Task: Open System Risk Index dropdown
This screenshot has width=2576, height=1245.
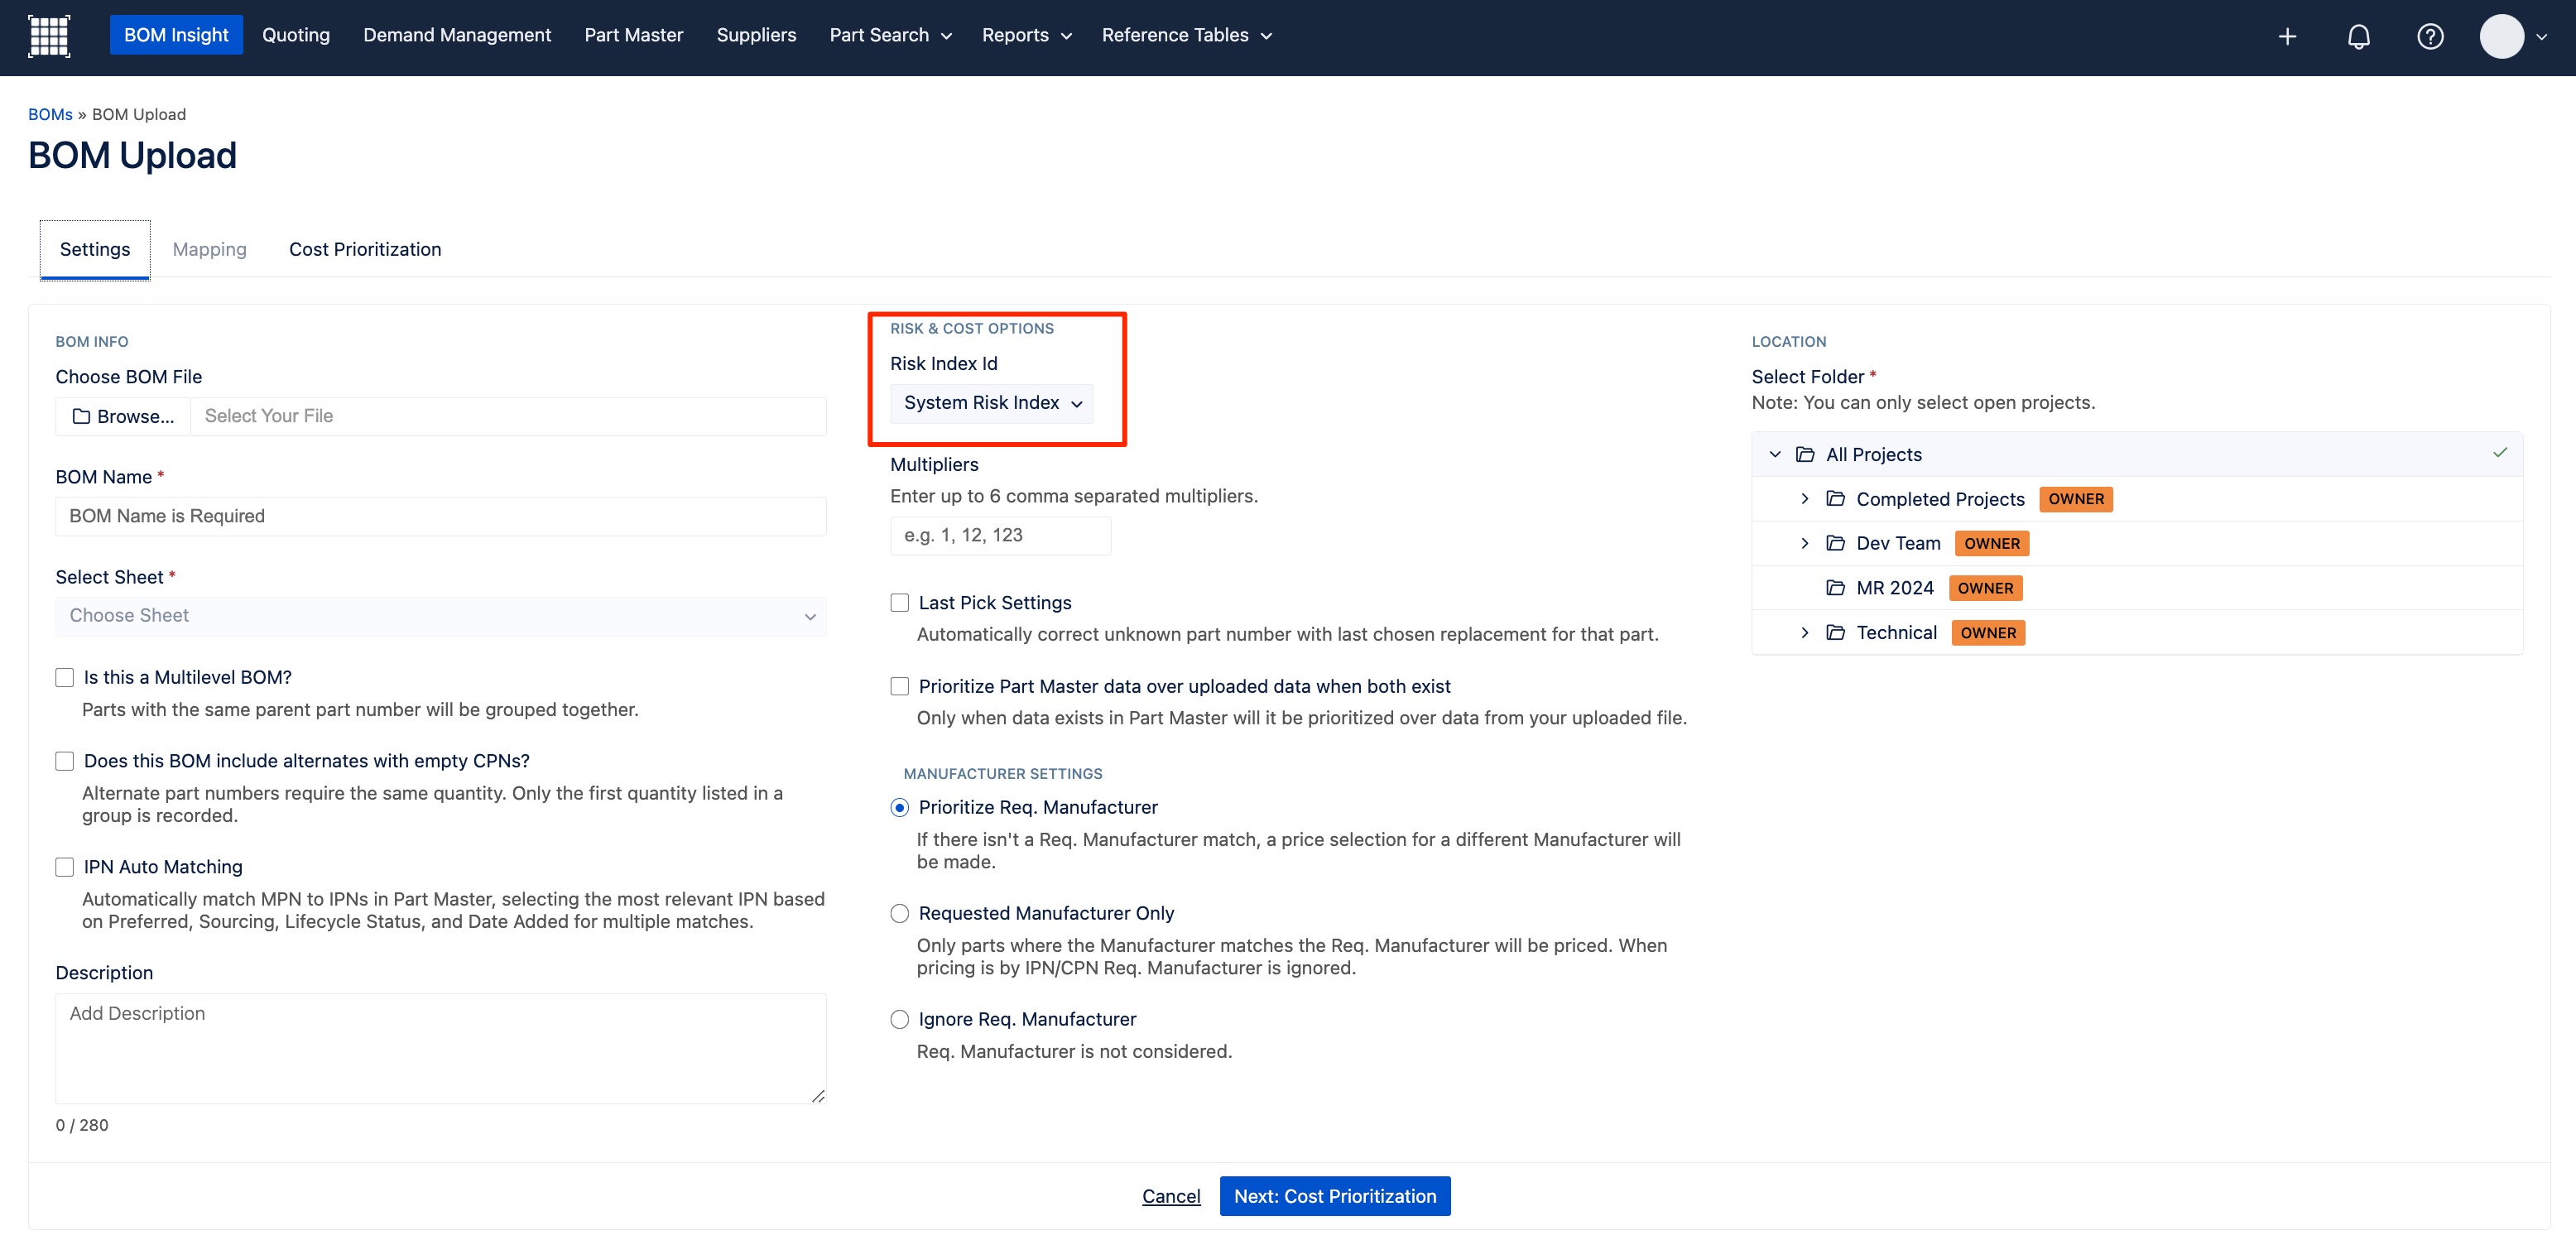Action: (x=991, y=403)
